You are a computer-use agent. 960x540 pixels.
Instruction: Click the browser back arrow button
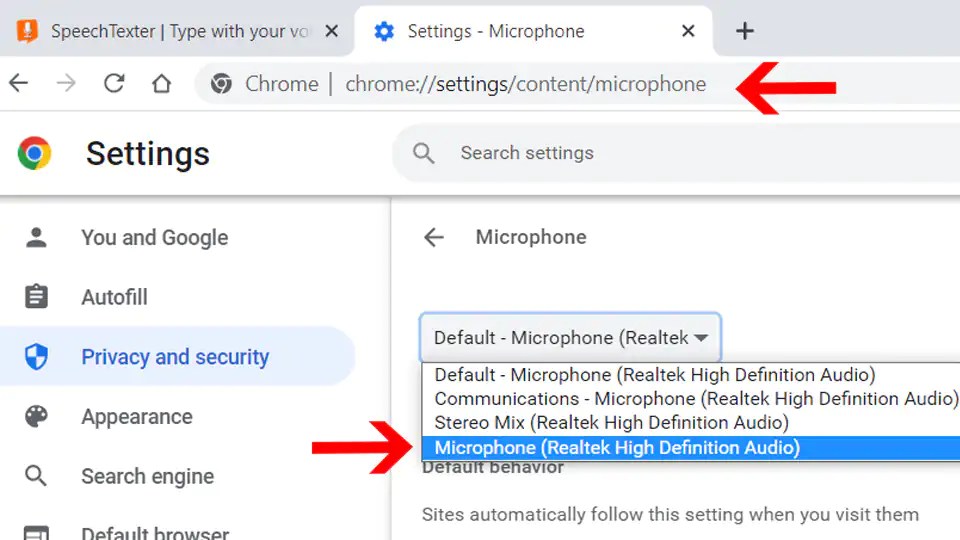coord(18,84)
